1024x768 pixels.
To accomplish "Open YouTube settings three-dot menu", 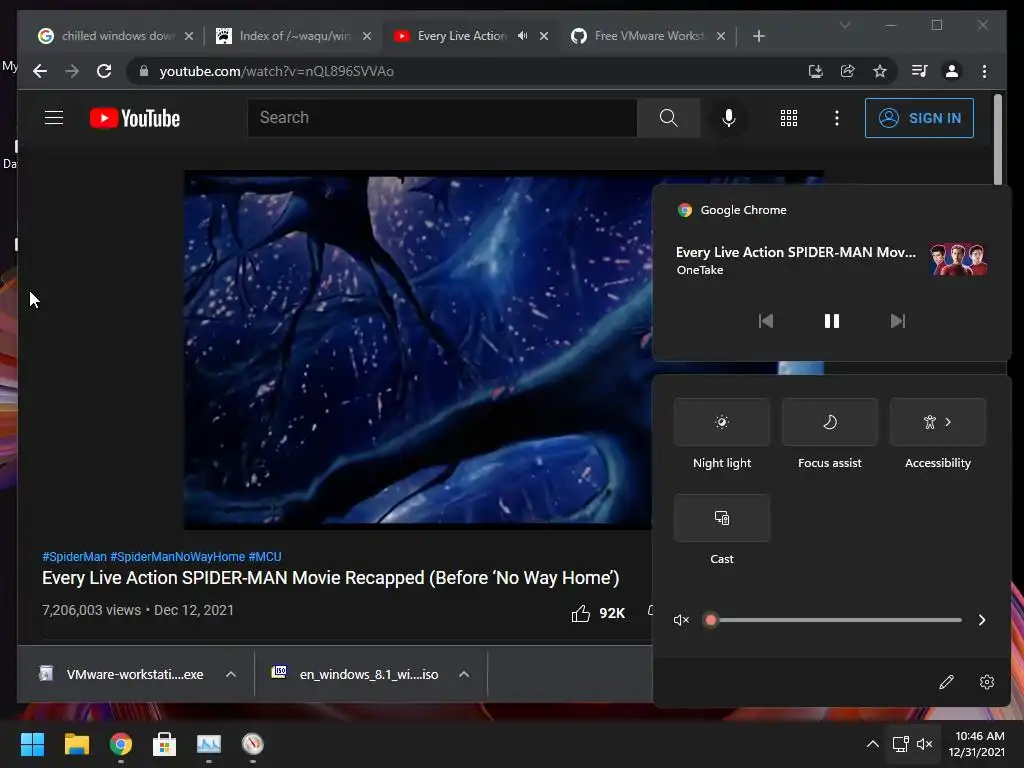I will [x=837, y=118].
